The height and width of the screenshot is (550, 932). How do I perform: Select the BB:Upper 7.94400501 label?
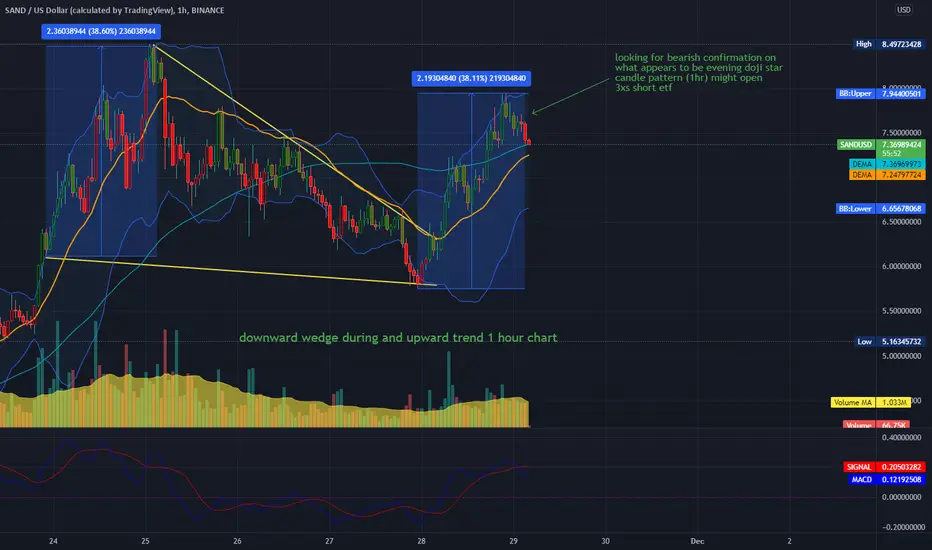coord(880,93)
